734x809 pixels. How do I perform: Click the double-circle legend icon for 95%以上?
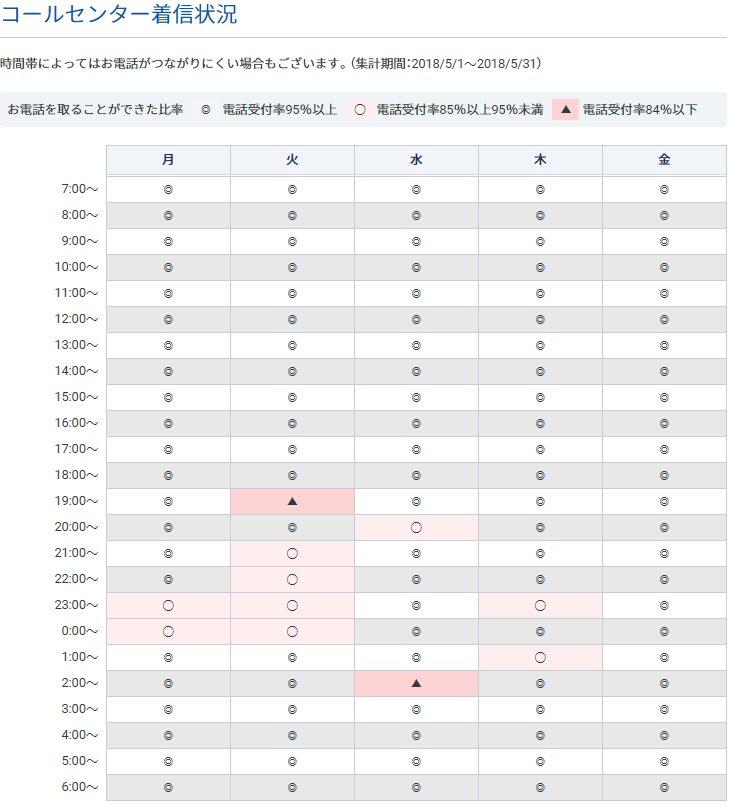pyautogui.click(x=206, y=110)
